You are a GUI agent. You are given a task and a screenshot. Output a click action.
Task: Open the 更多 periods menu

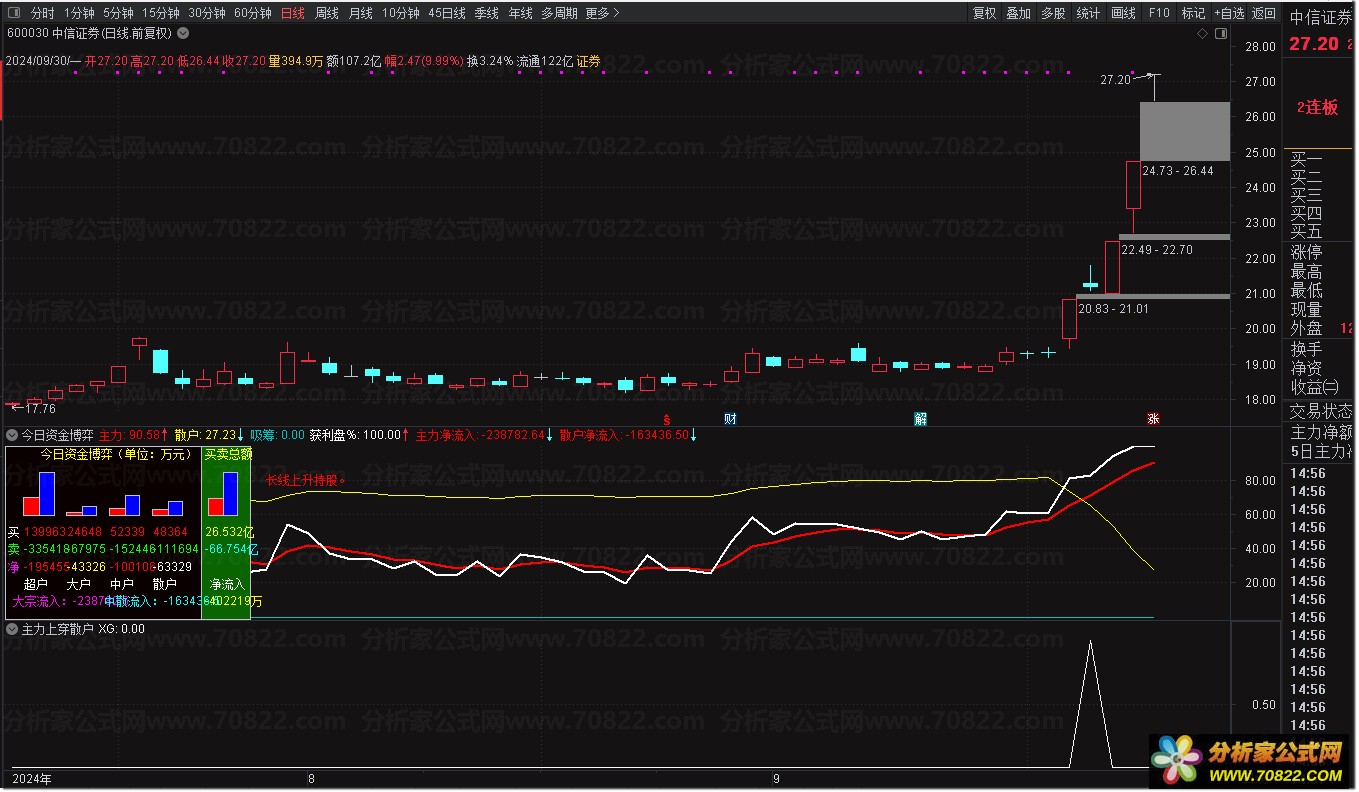pyautogui.click(x=602, y=13)
